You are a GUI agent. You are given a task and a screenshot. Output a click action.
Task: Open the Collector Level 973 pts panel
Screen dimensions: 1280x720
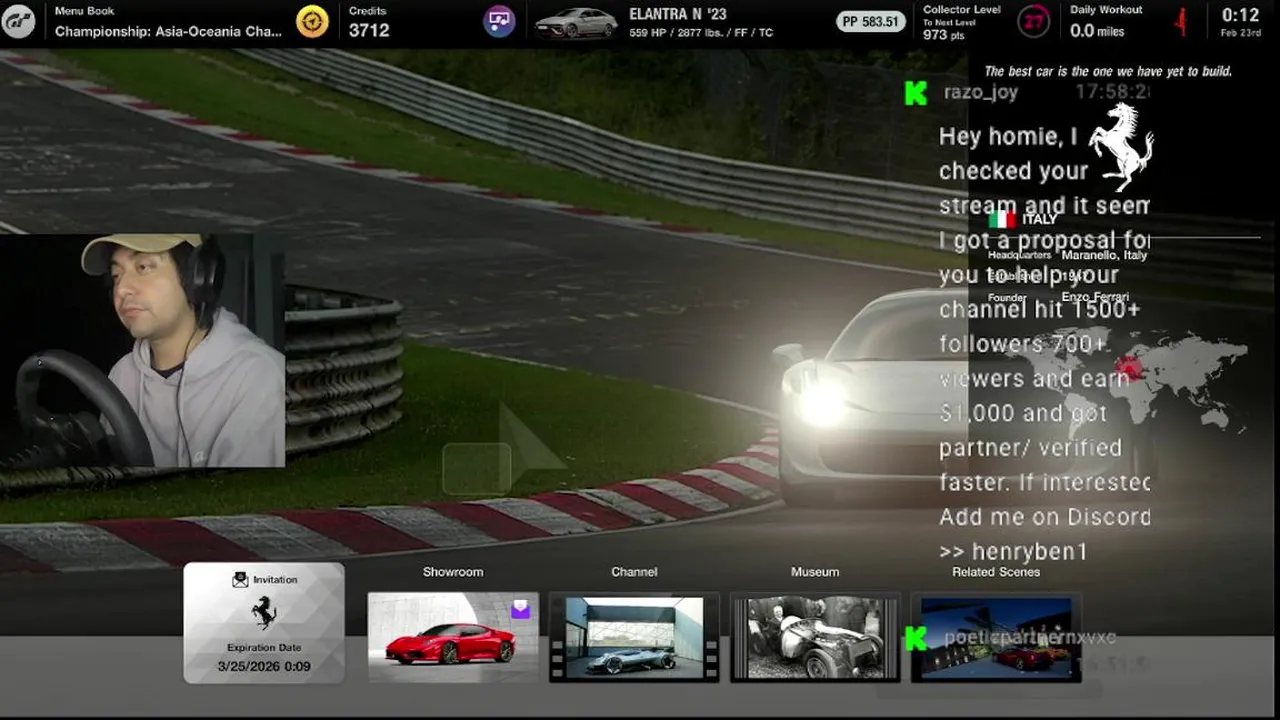pyautogui.click(x=962, y=21)
